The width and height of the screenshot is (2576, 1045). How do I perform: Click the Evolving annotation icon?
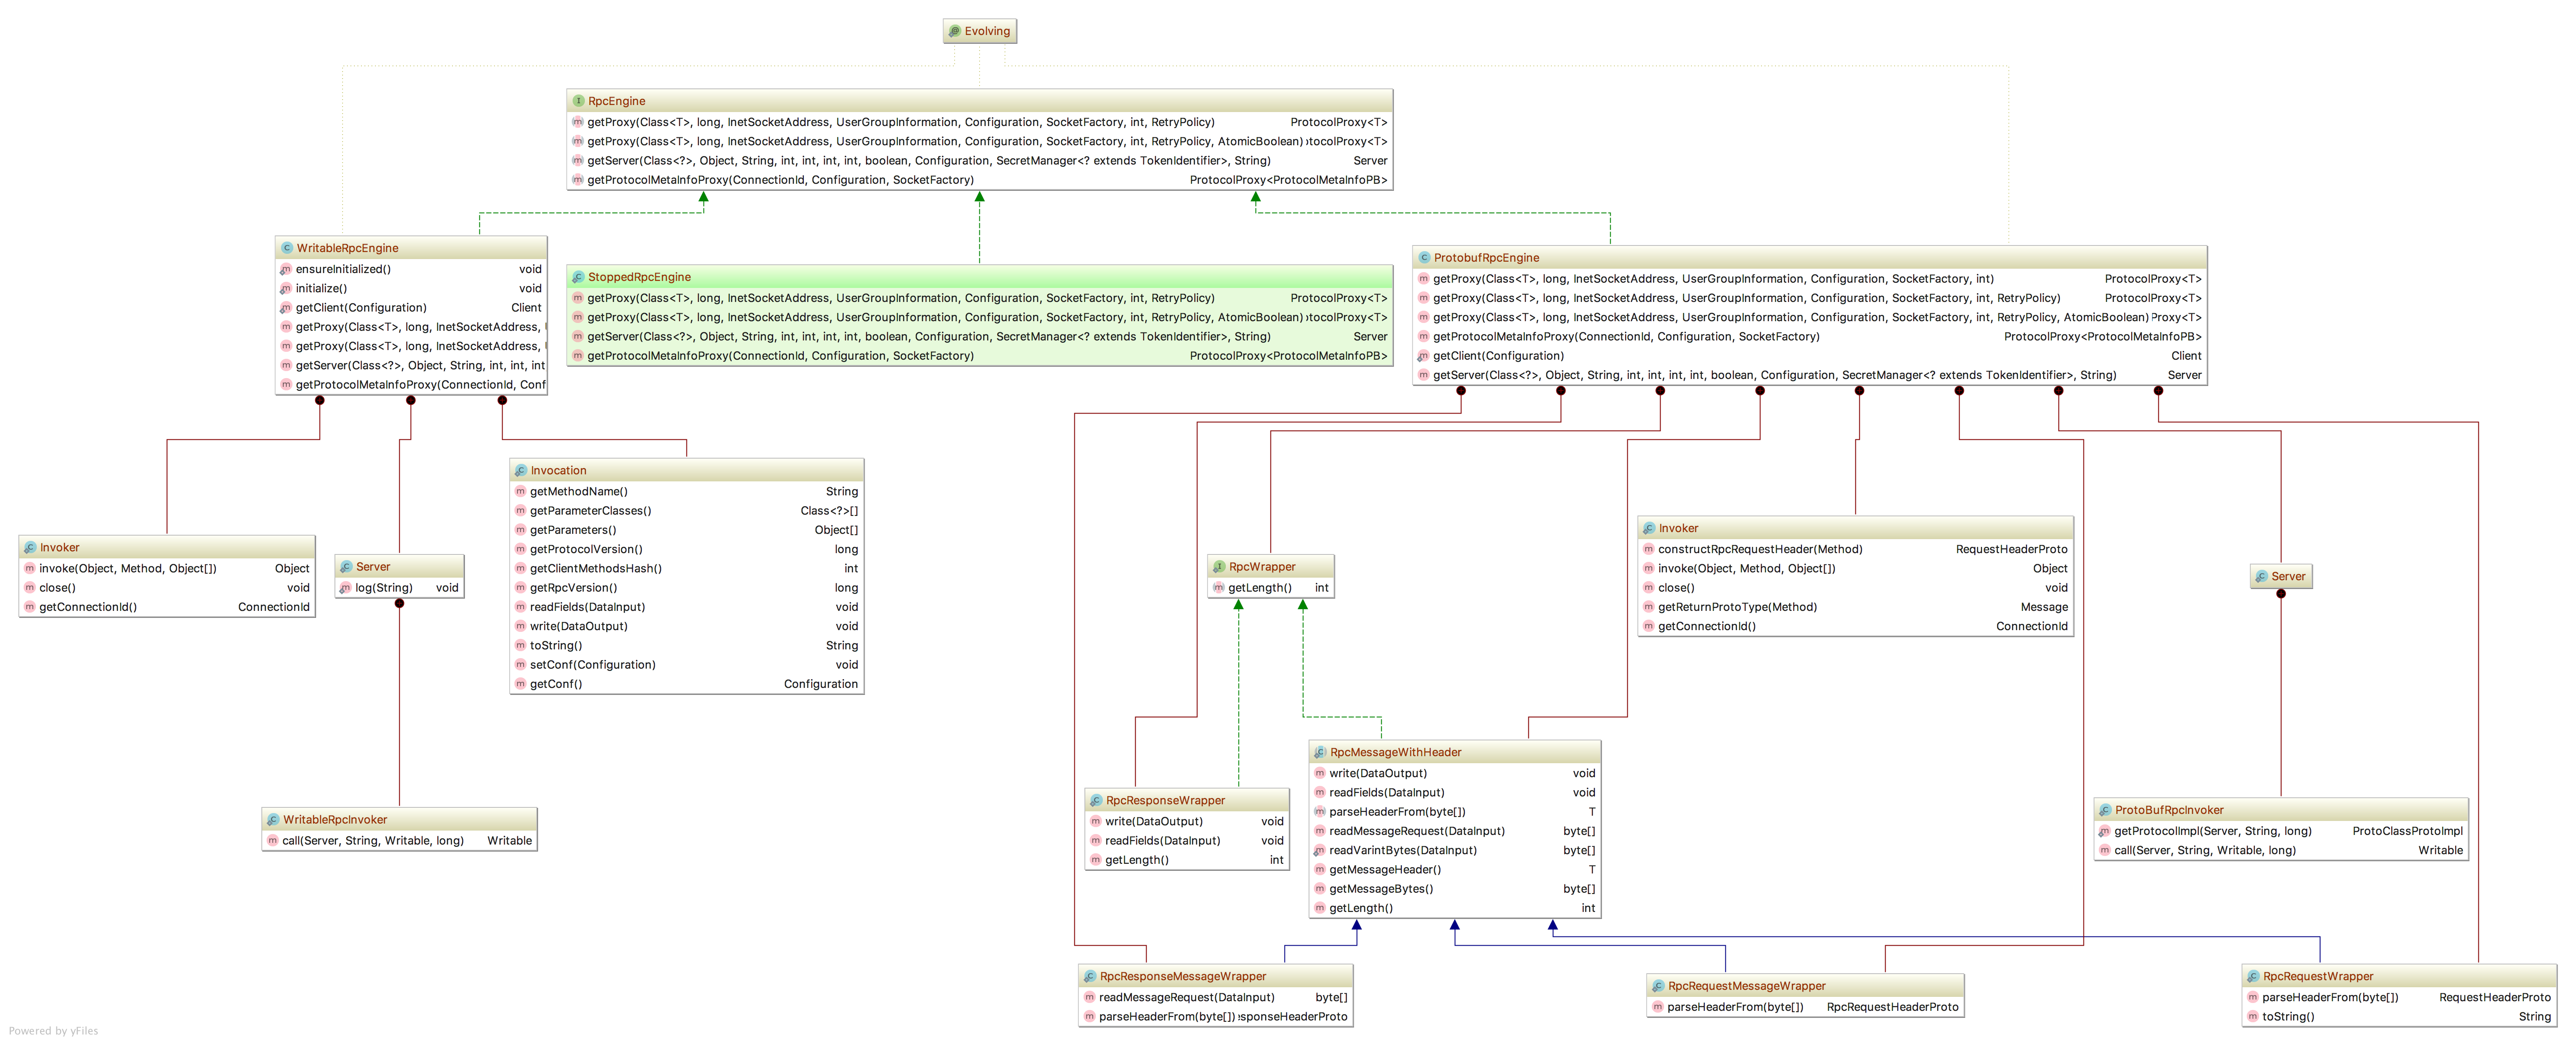954,31
